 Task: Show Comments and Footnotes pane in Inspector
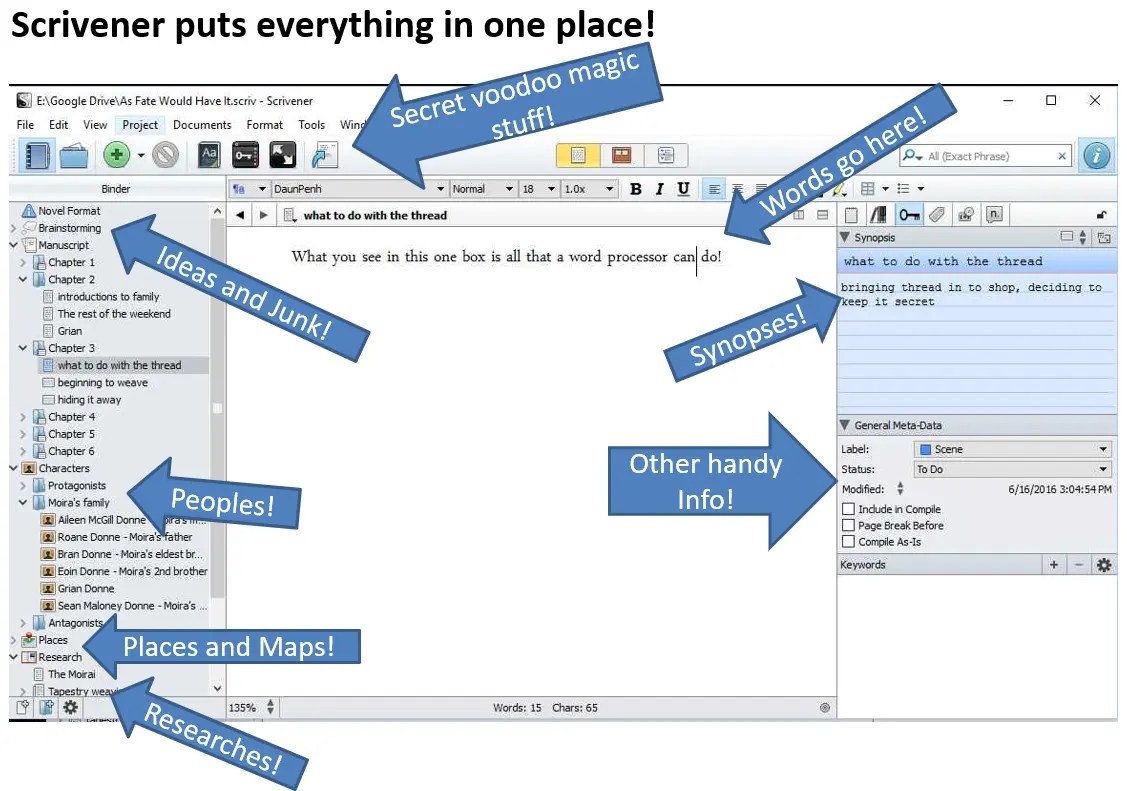994,215
